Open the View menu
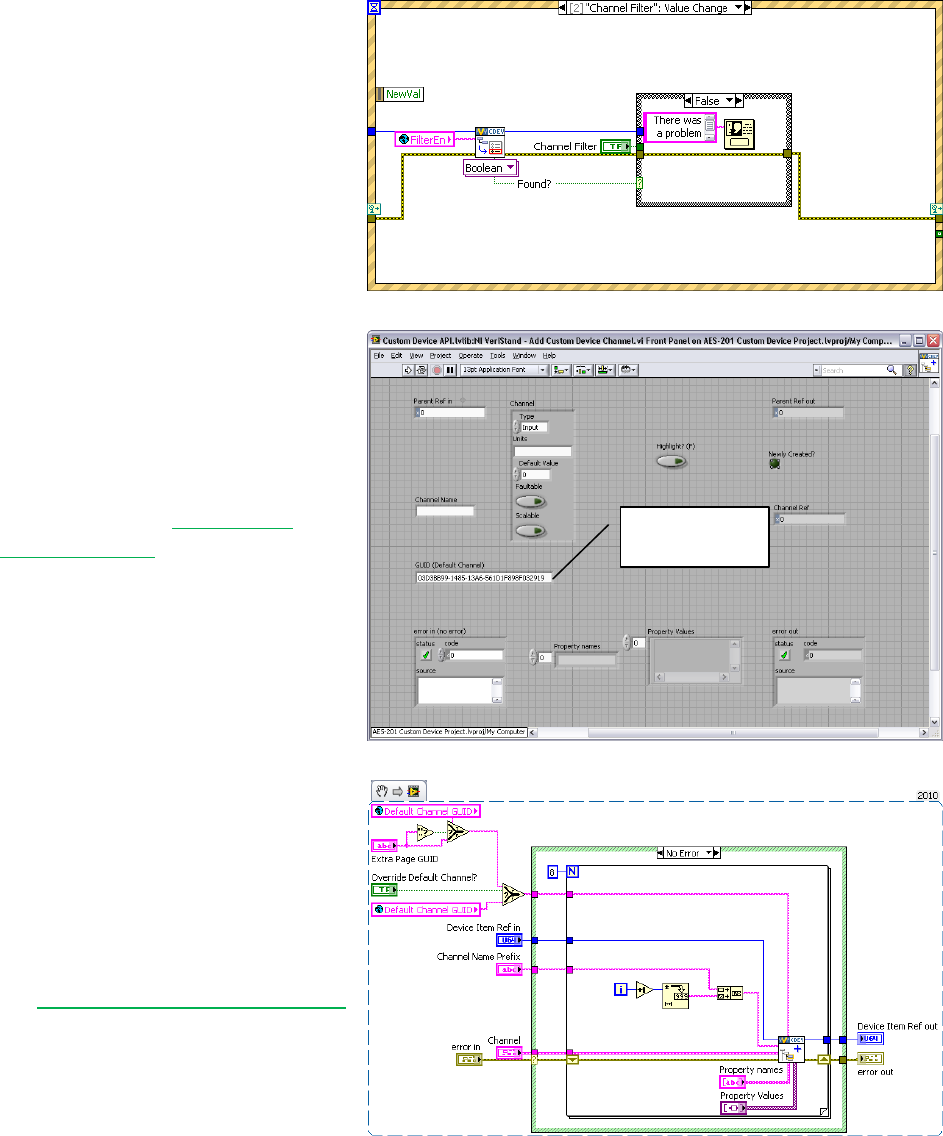This screenshot has height=1136, width=943. (x=416, y=356)
